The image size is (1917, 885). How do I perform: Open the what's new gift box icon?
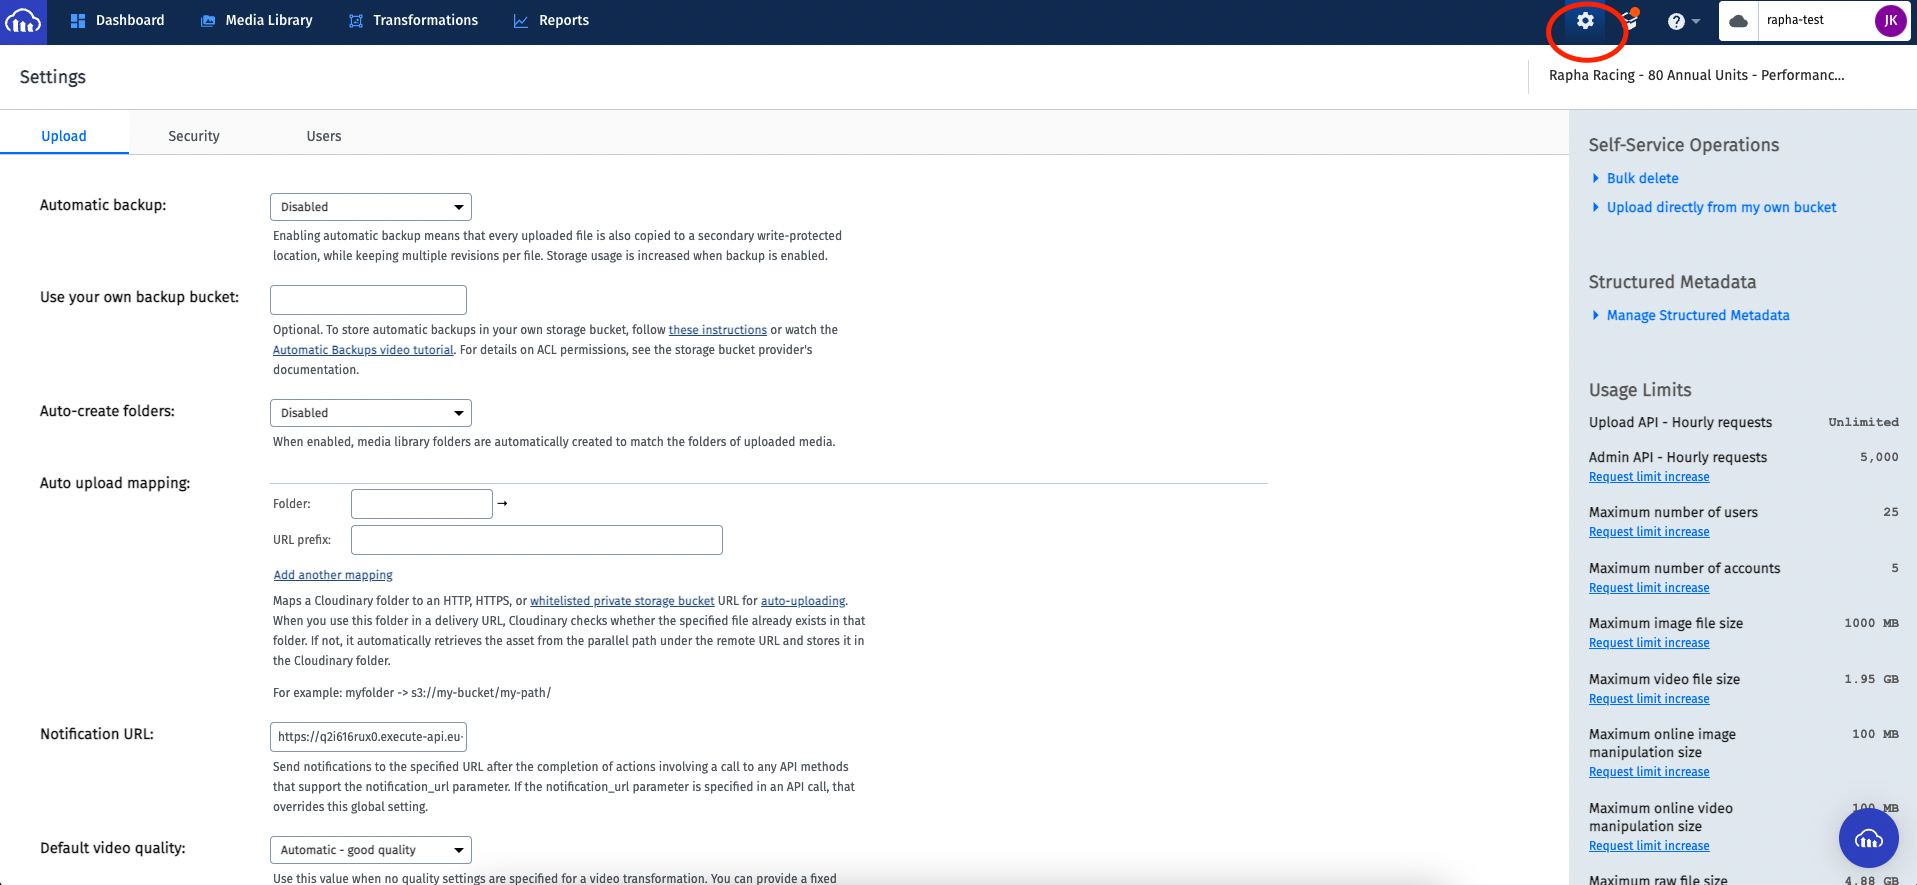[1630, 21]
